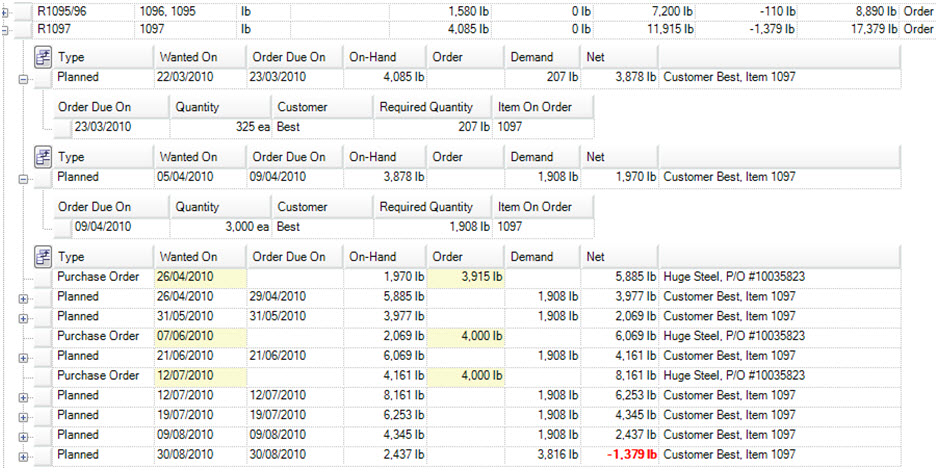Expand the Planned 12/07/2010 row
This screenshot has height=476, width=938.
point(24,396)
